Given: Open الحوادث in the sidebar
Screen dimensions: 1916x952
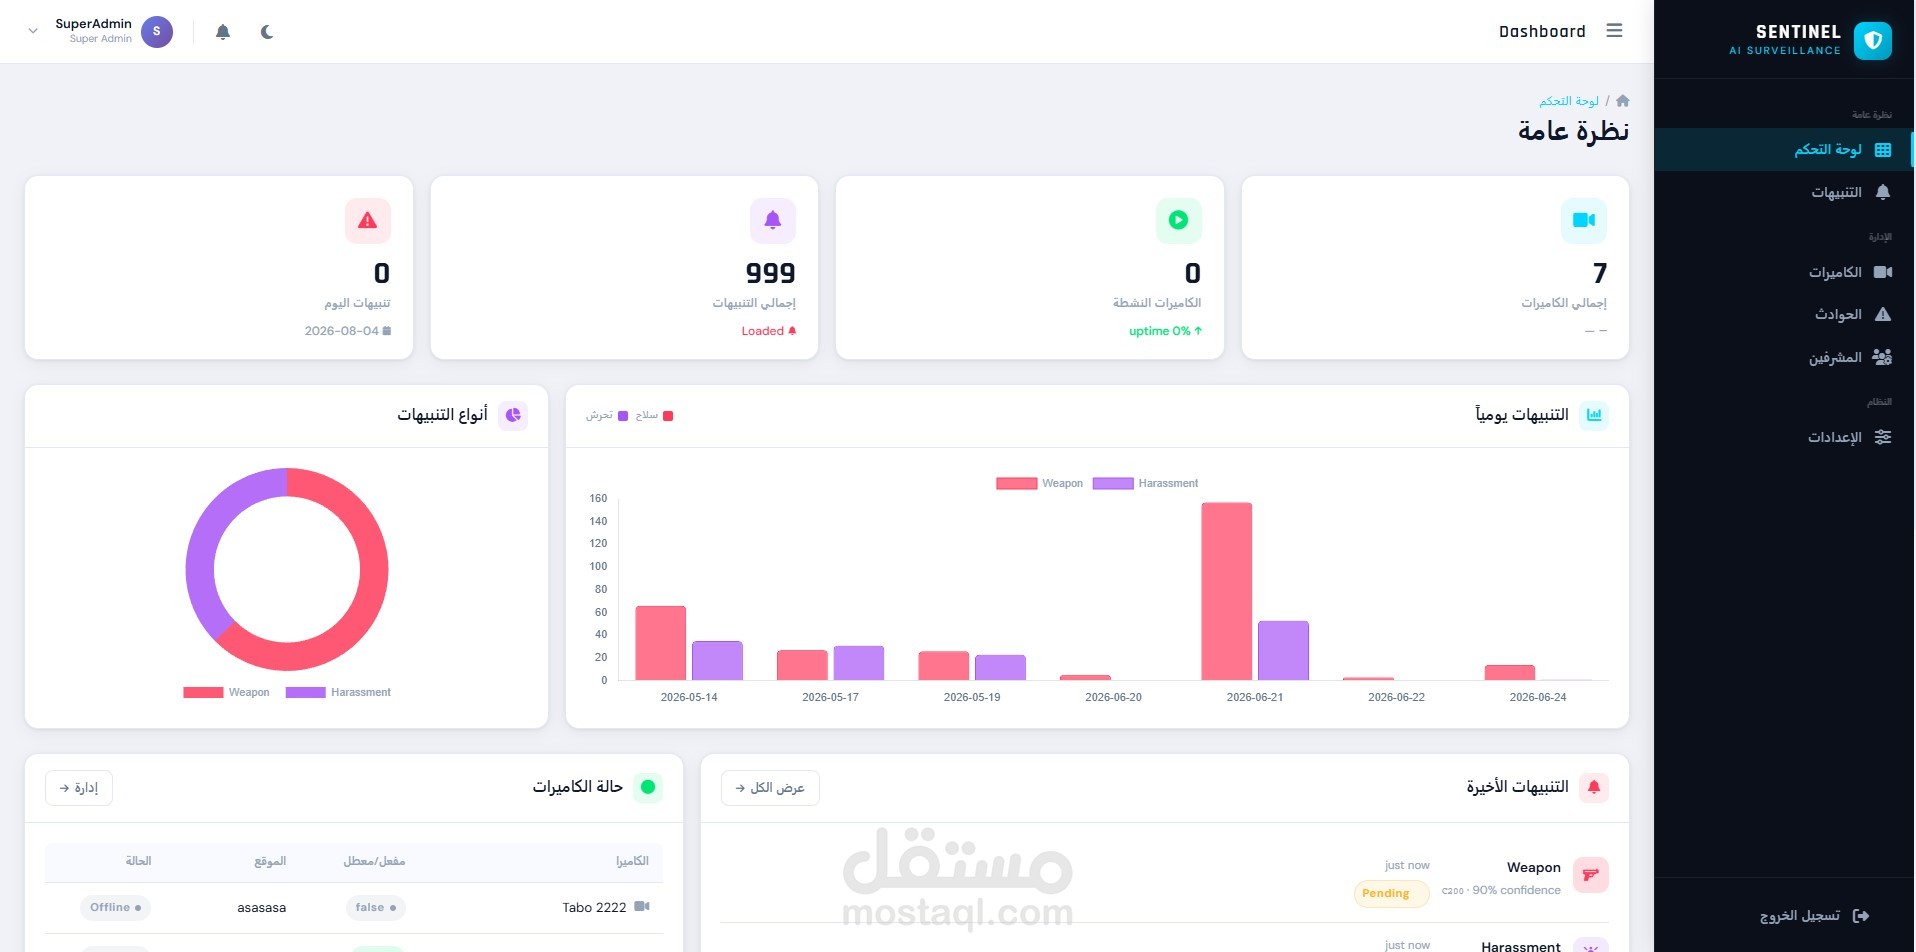Looking at the screenshot, I should (1784, 314).
